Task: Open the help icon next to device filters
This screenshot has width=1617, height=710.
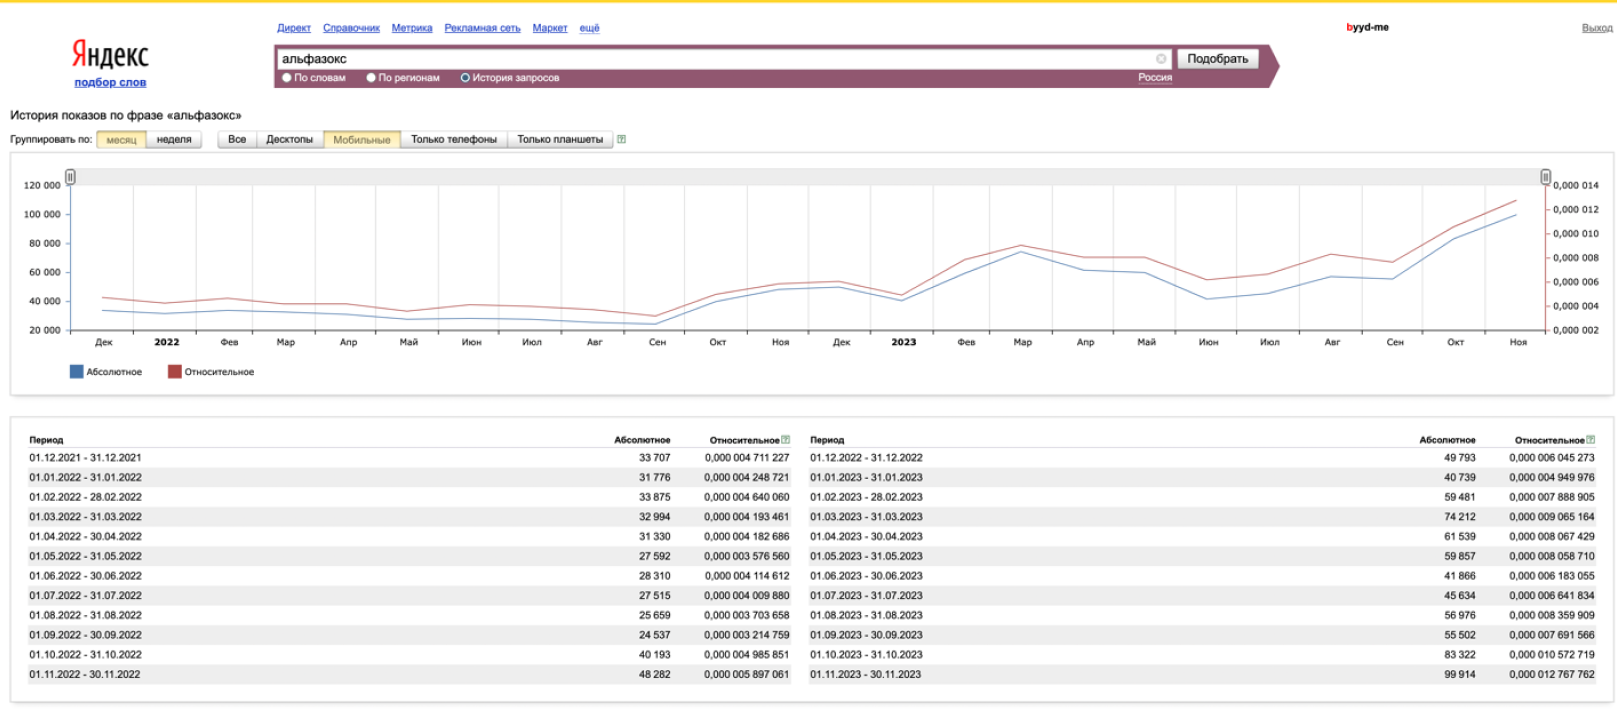Action: [621, 139]
